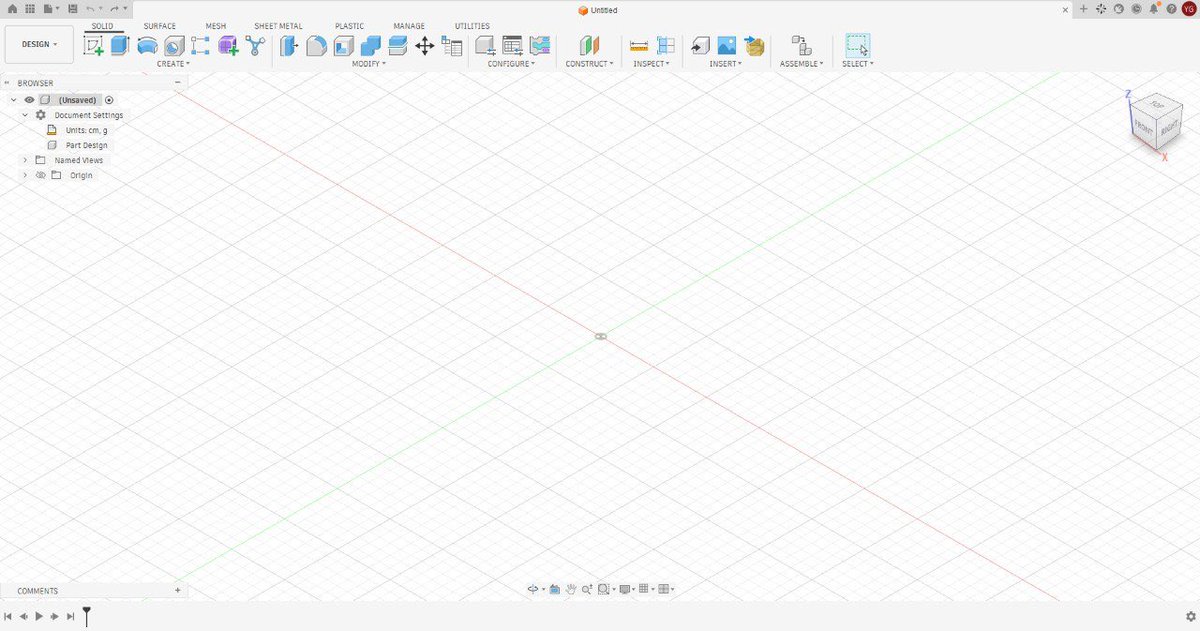Open the INSPECT dropdown menu
Image resolution: width=1200 pixels, height=631 pixels.
(651, 64)
